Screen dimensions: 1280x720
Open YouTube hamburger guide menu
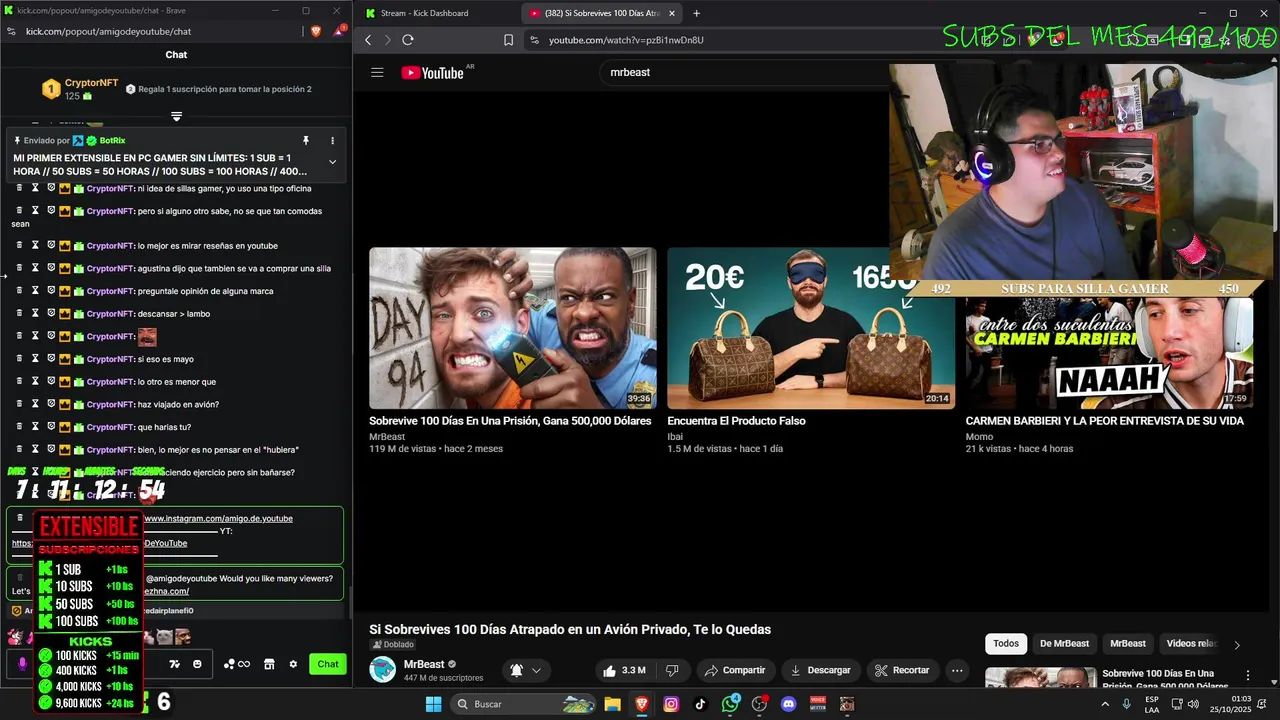[x=377, y=72]
